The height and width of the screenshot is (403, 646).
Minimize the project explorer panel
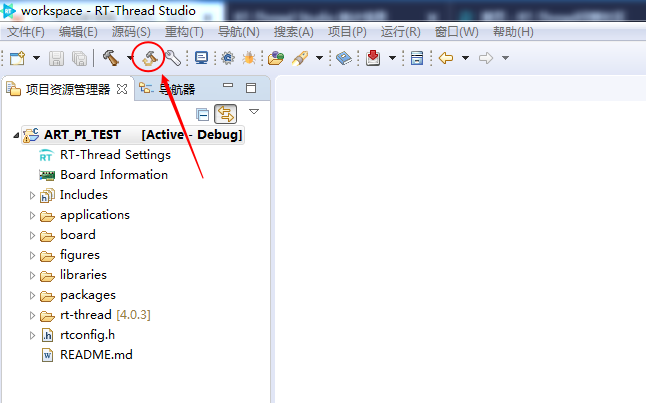point(228,85)
